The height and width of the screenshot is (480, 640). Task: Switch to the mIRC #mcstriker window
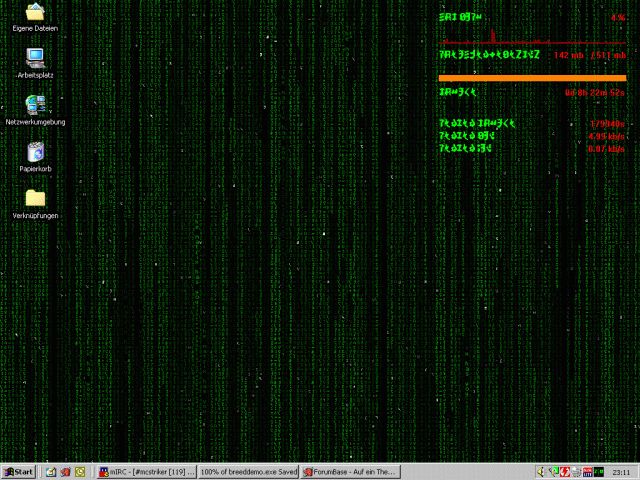[x=147, y=472]
